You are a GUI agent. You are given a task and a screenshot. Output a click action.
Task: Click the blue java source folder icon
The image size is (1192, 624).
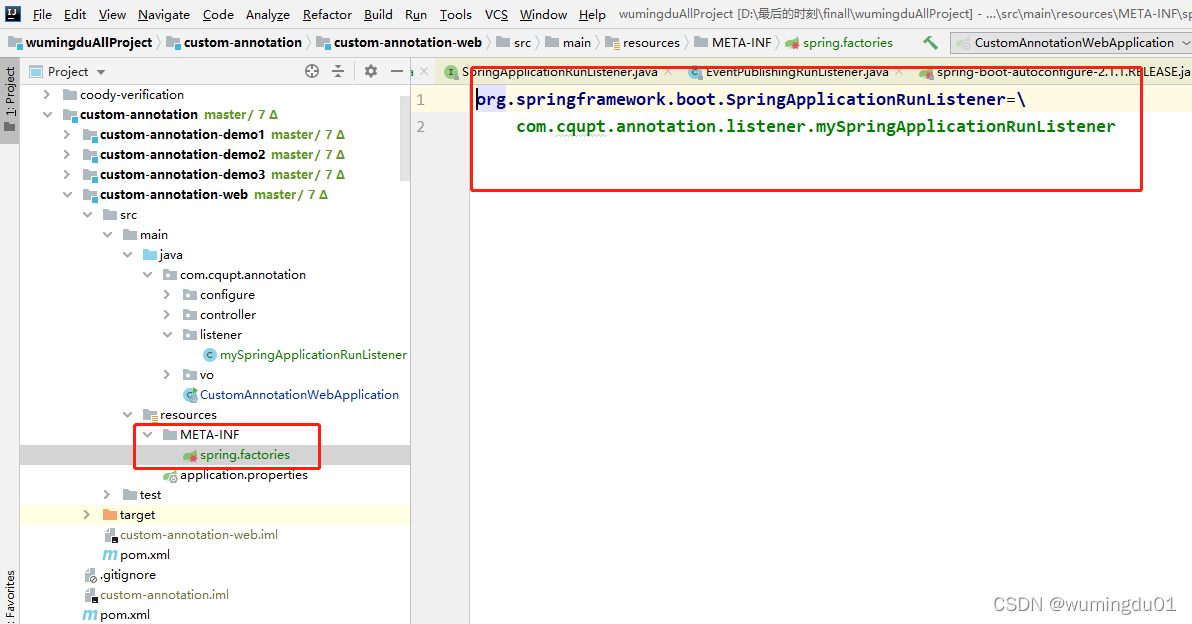coord(150,255)
